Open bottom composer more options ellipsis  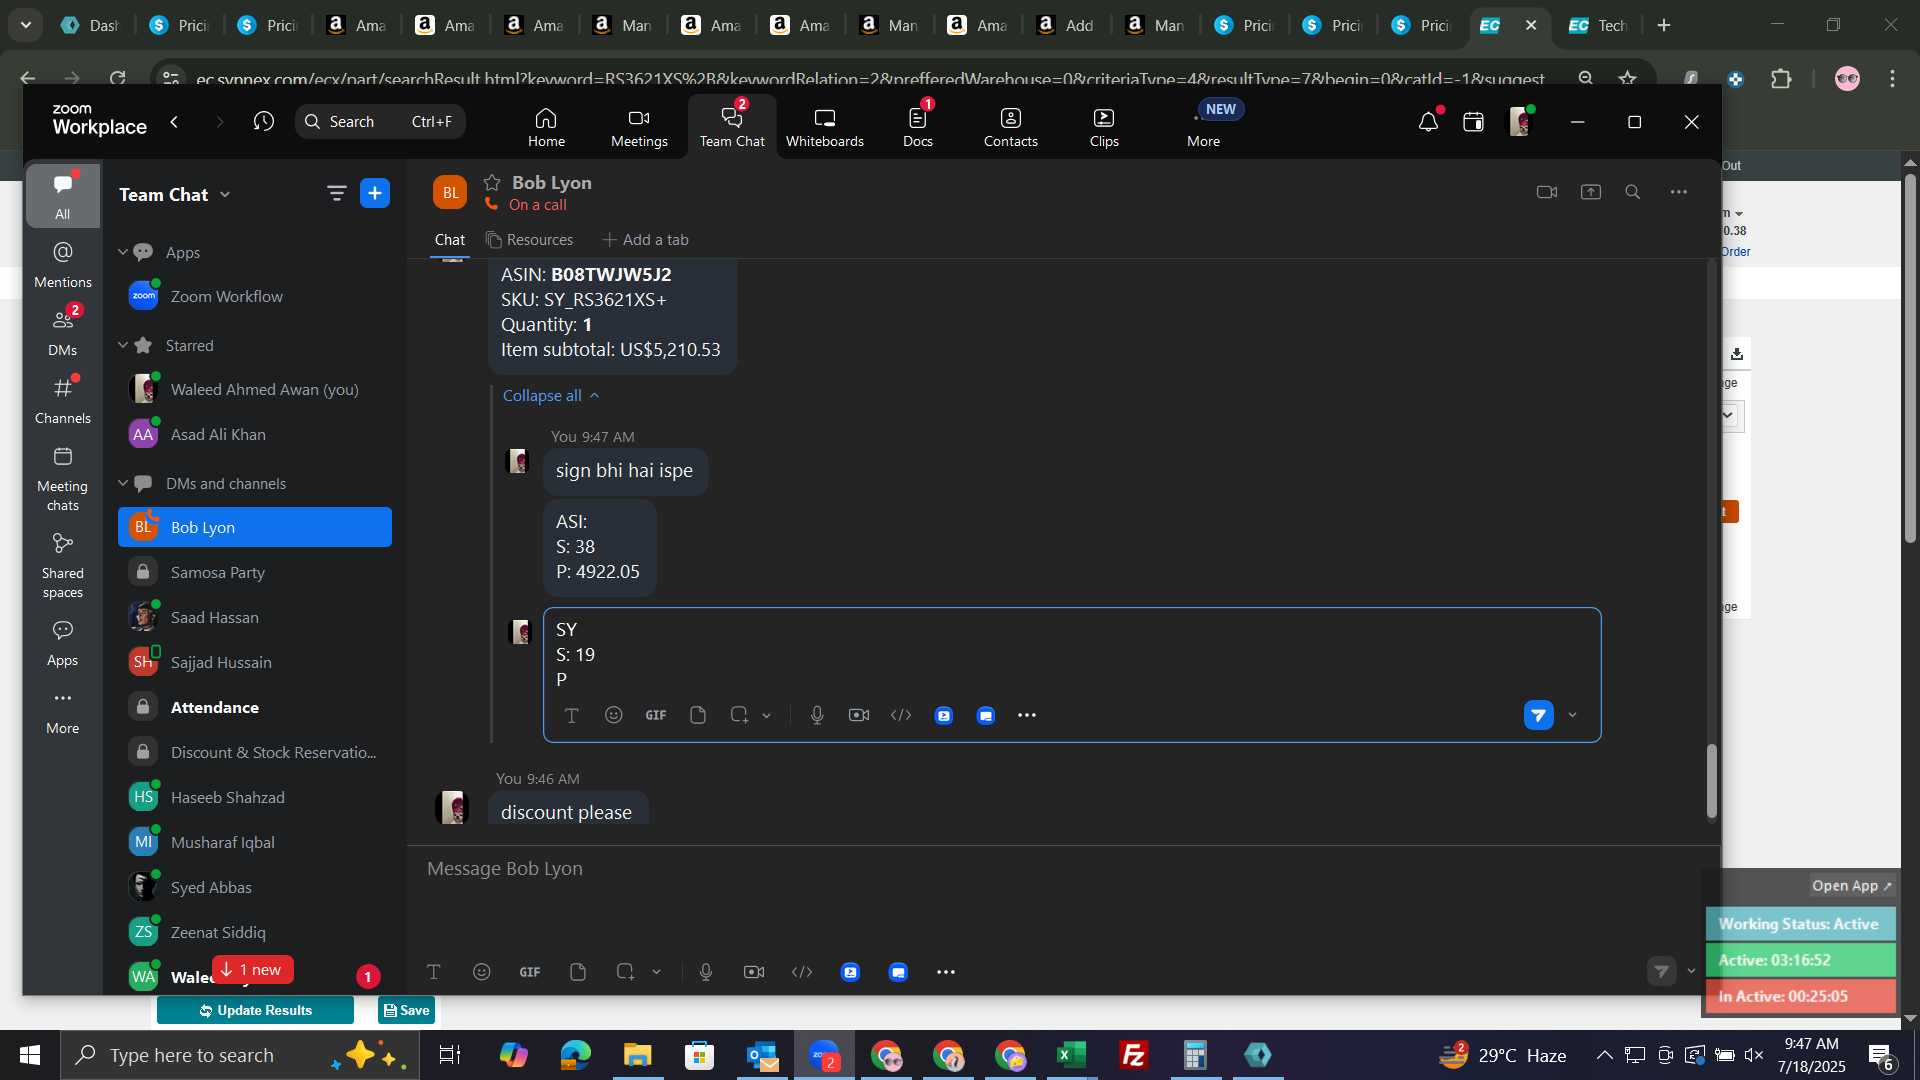(x=945, y=972)
